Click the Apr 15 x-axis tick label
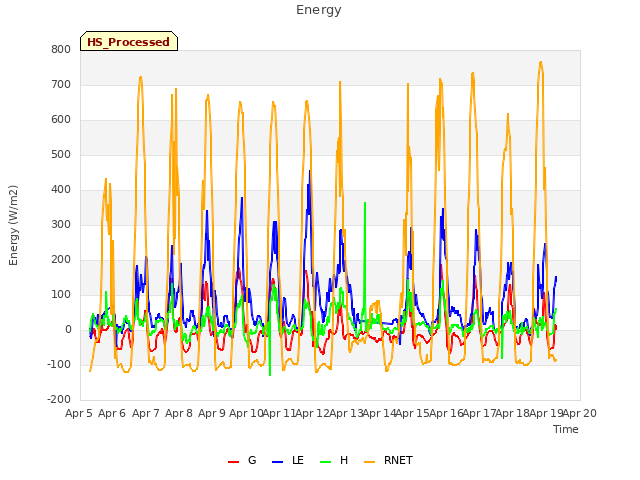The height and width of the screenshot is (480, 640). point(413,413)
